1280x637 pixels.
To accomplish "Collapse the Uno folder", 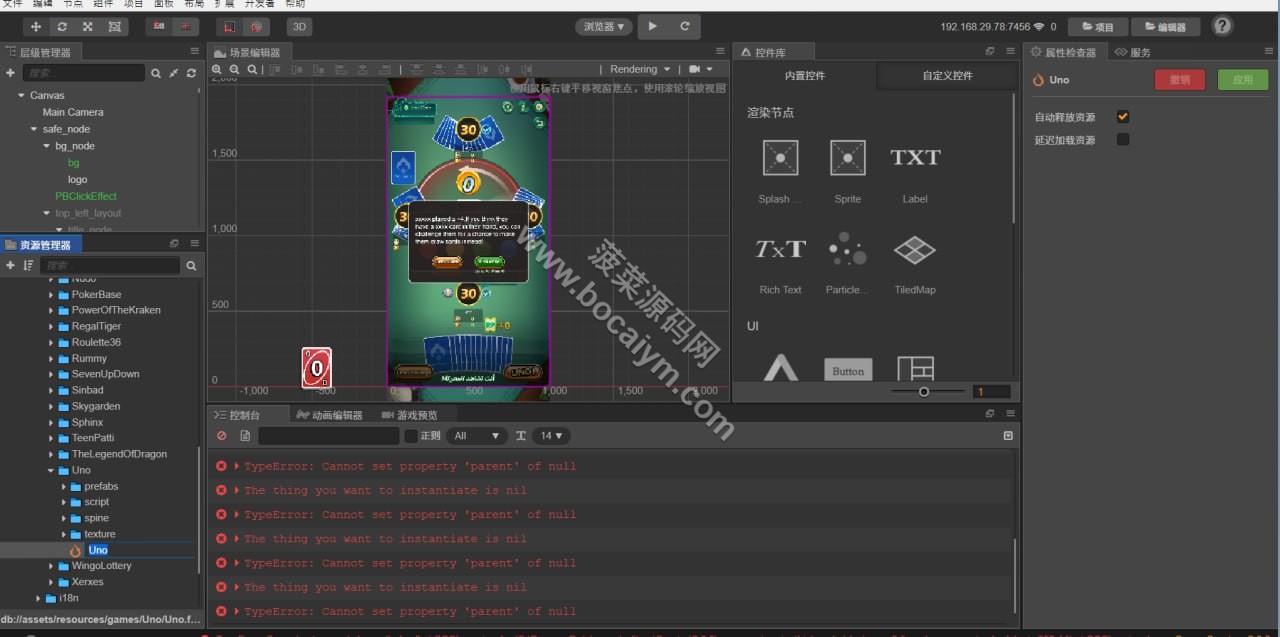I will (x=51, y=470).
